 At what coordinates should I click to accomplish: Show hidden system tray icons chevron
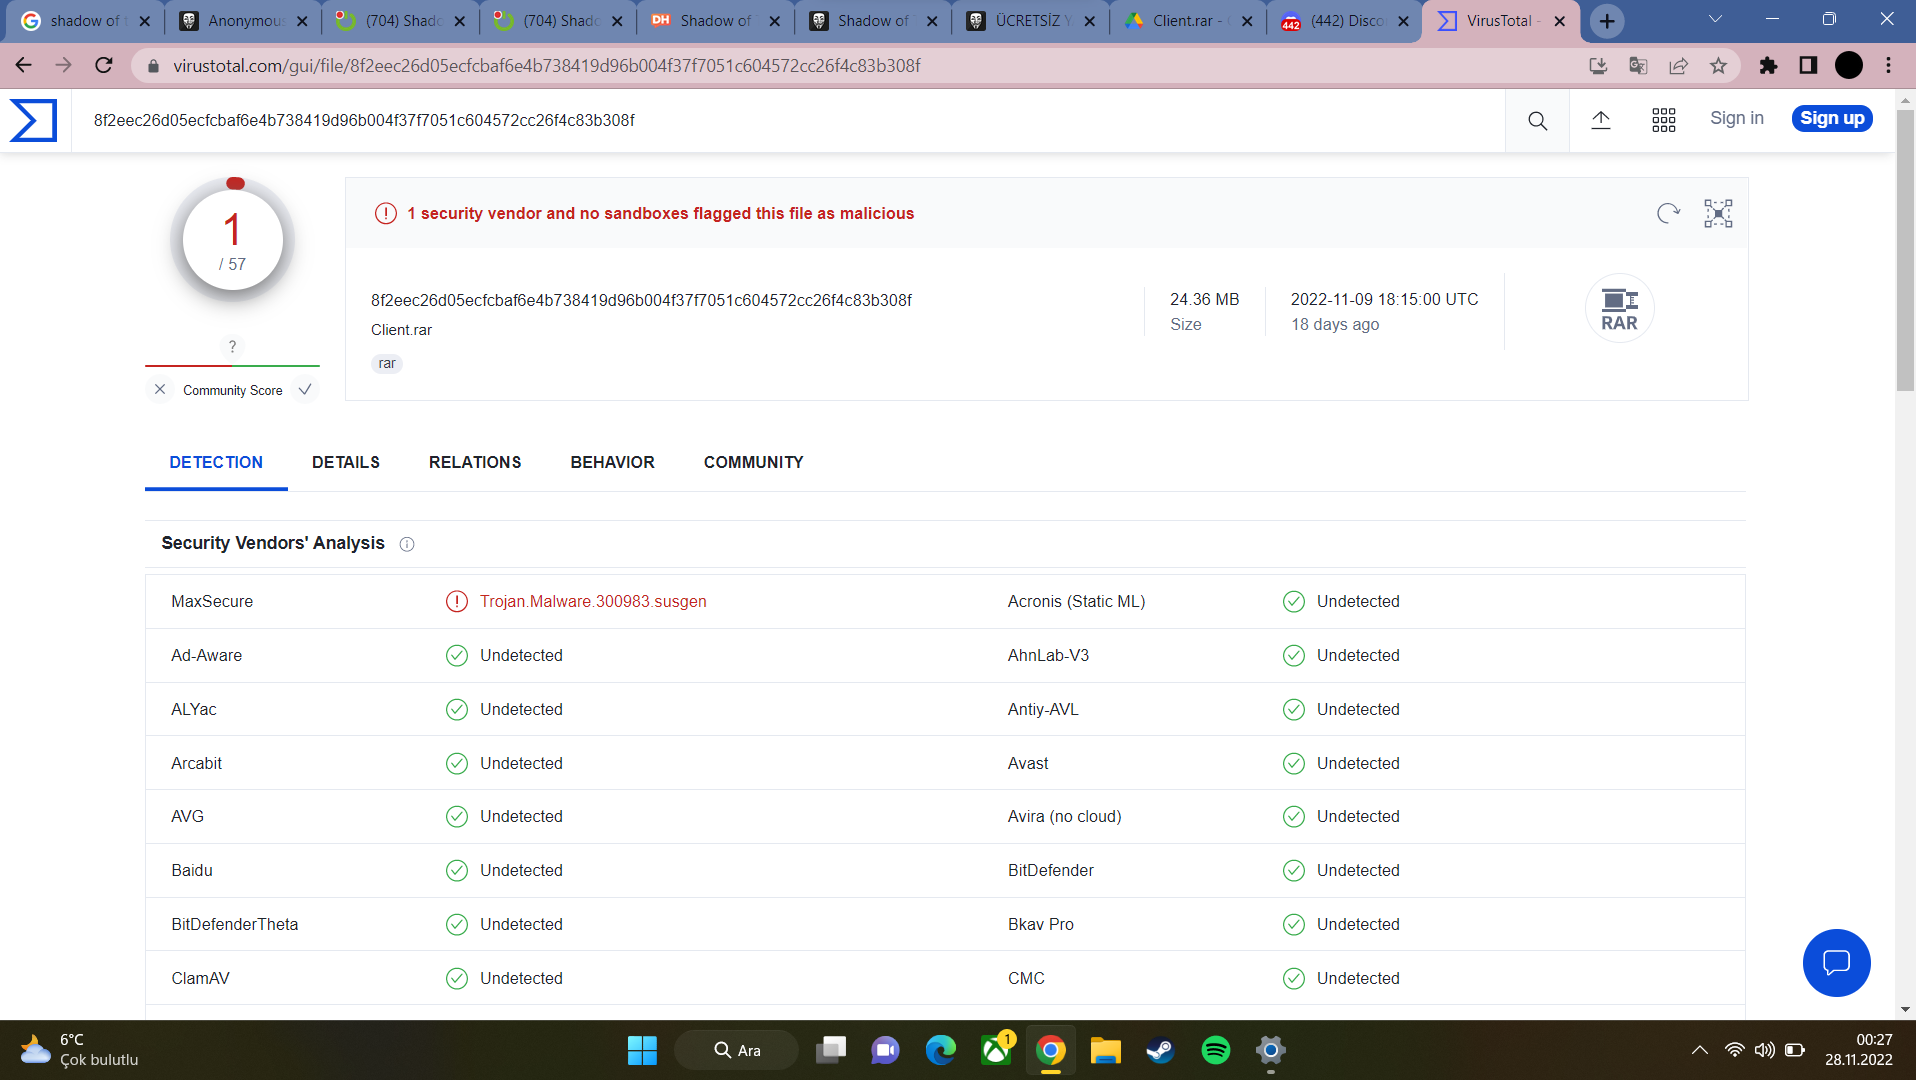(x=1699, y=1050)
